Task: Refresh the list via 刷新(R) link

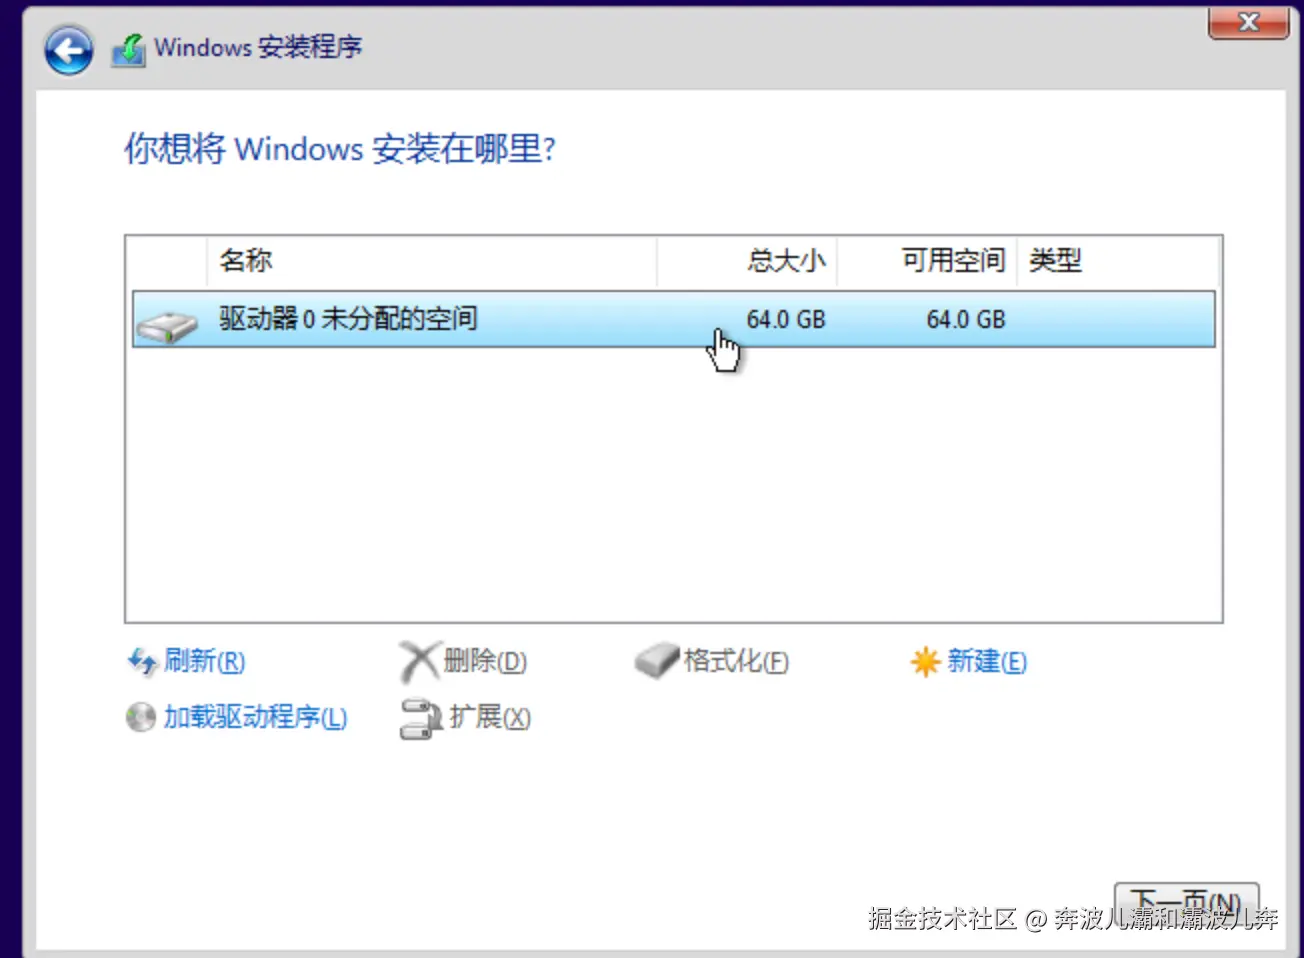Action: point(204,661)
